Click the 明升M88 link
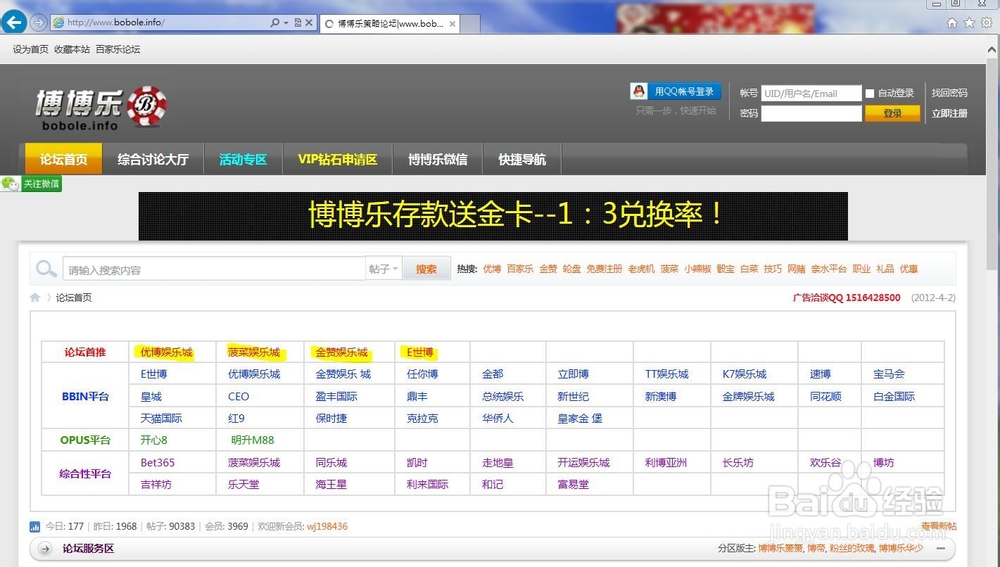The image size is (1000, 567). (x=253, y=440)
